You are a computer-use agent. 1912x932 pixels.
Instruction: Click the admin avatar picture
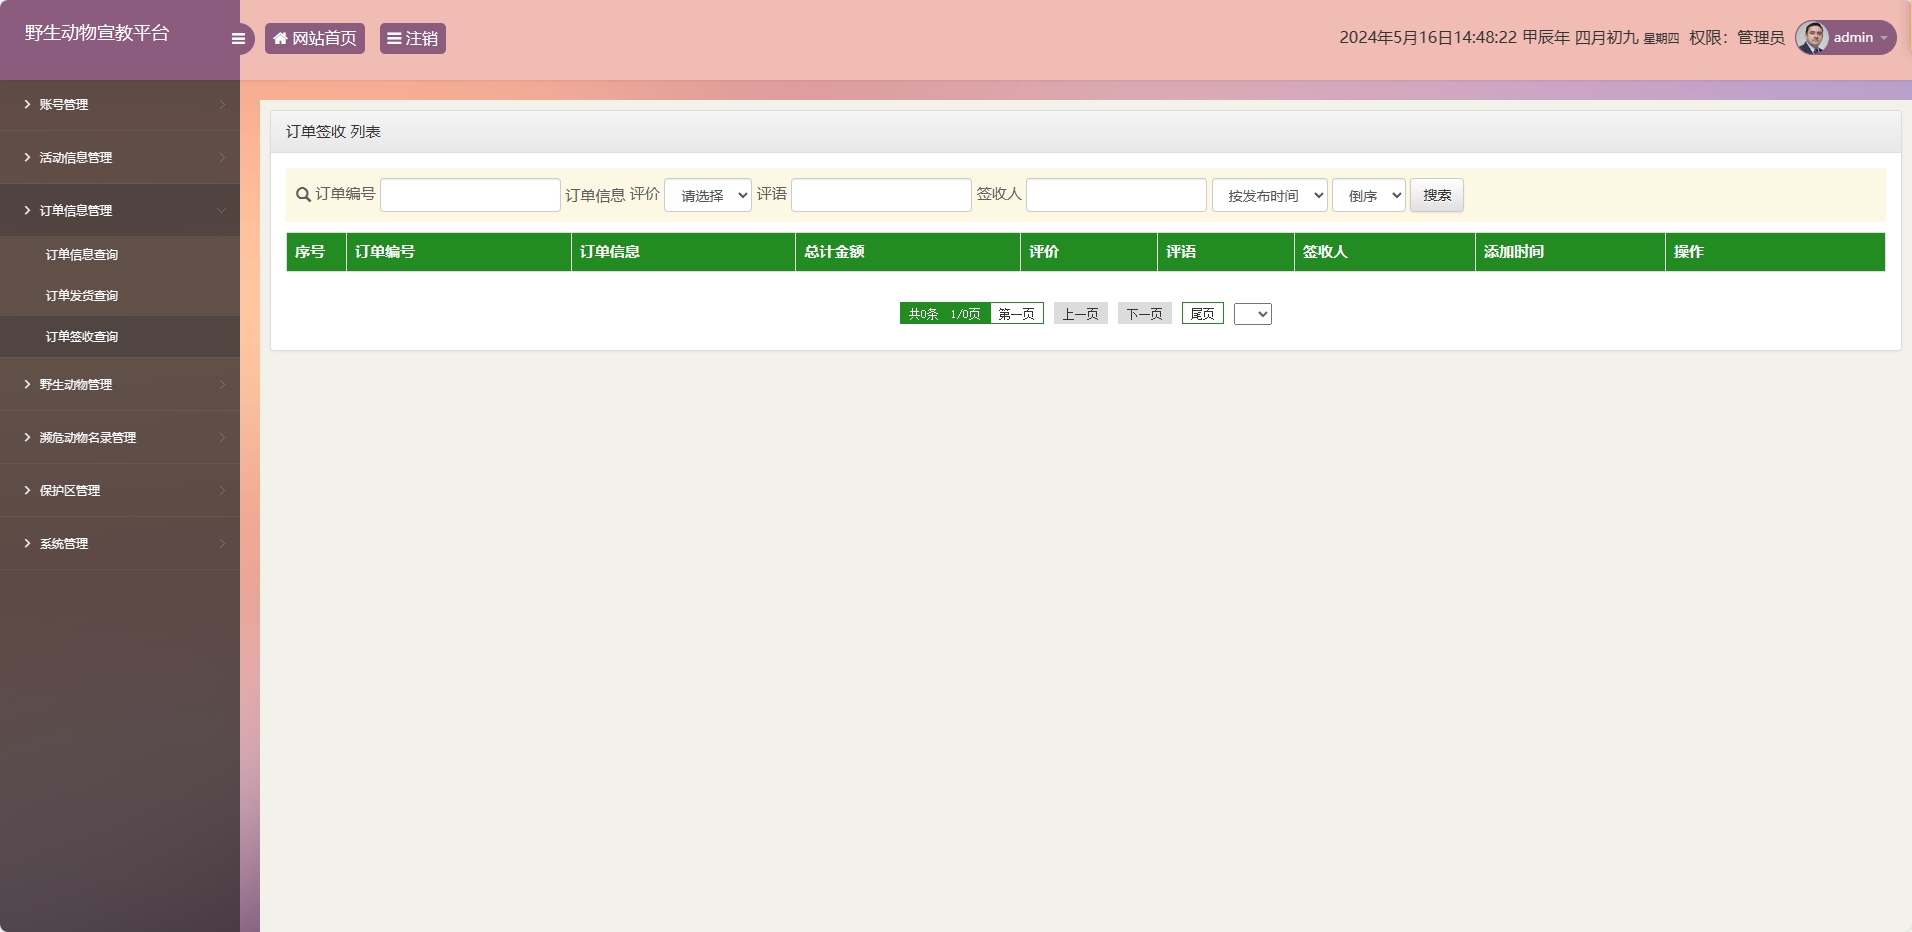click(1811, 38)
